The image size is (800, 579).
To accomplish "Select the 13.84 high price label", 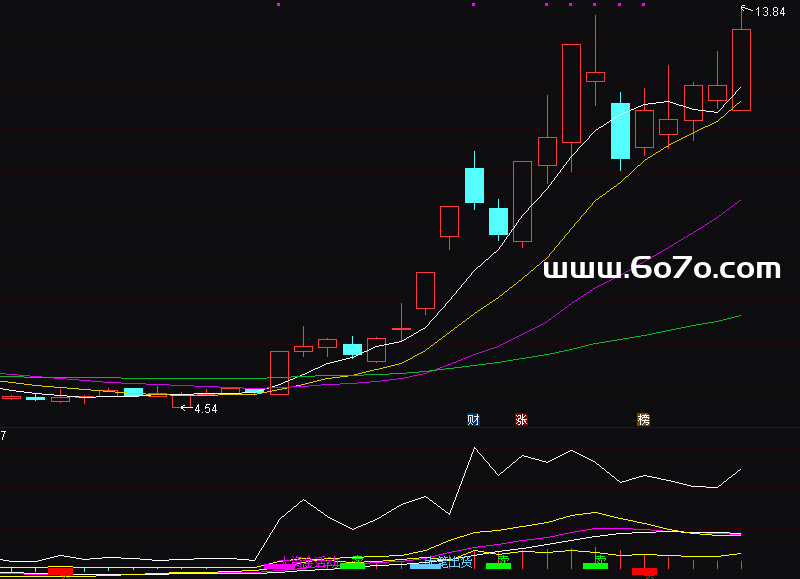I will (x=770, y=12).
